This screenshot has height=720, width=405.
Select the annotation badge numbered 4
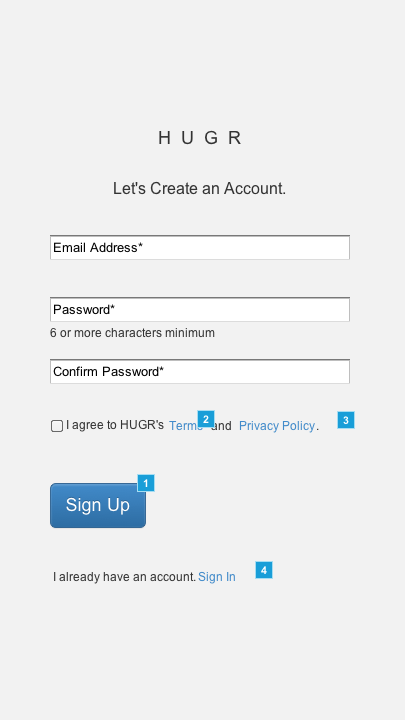click(264, 570)
